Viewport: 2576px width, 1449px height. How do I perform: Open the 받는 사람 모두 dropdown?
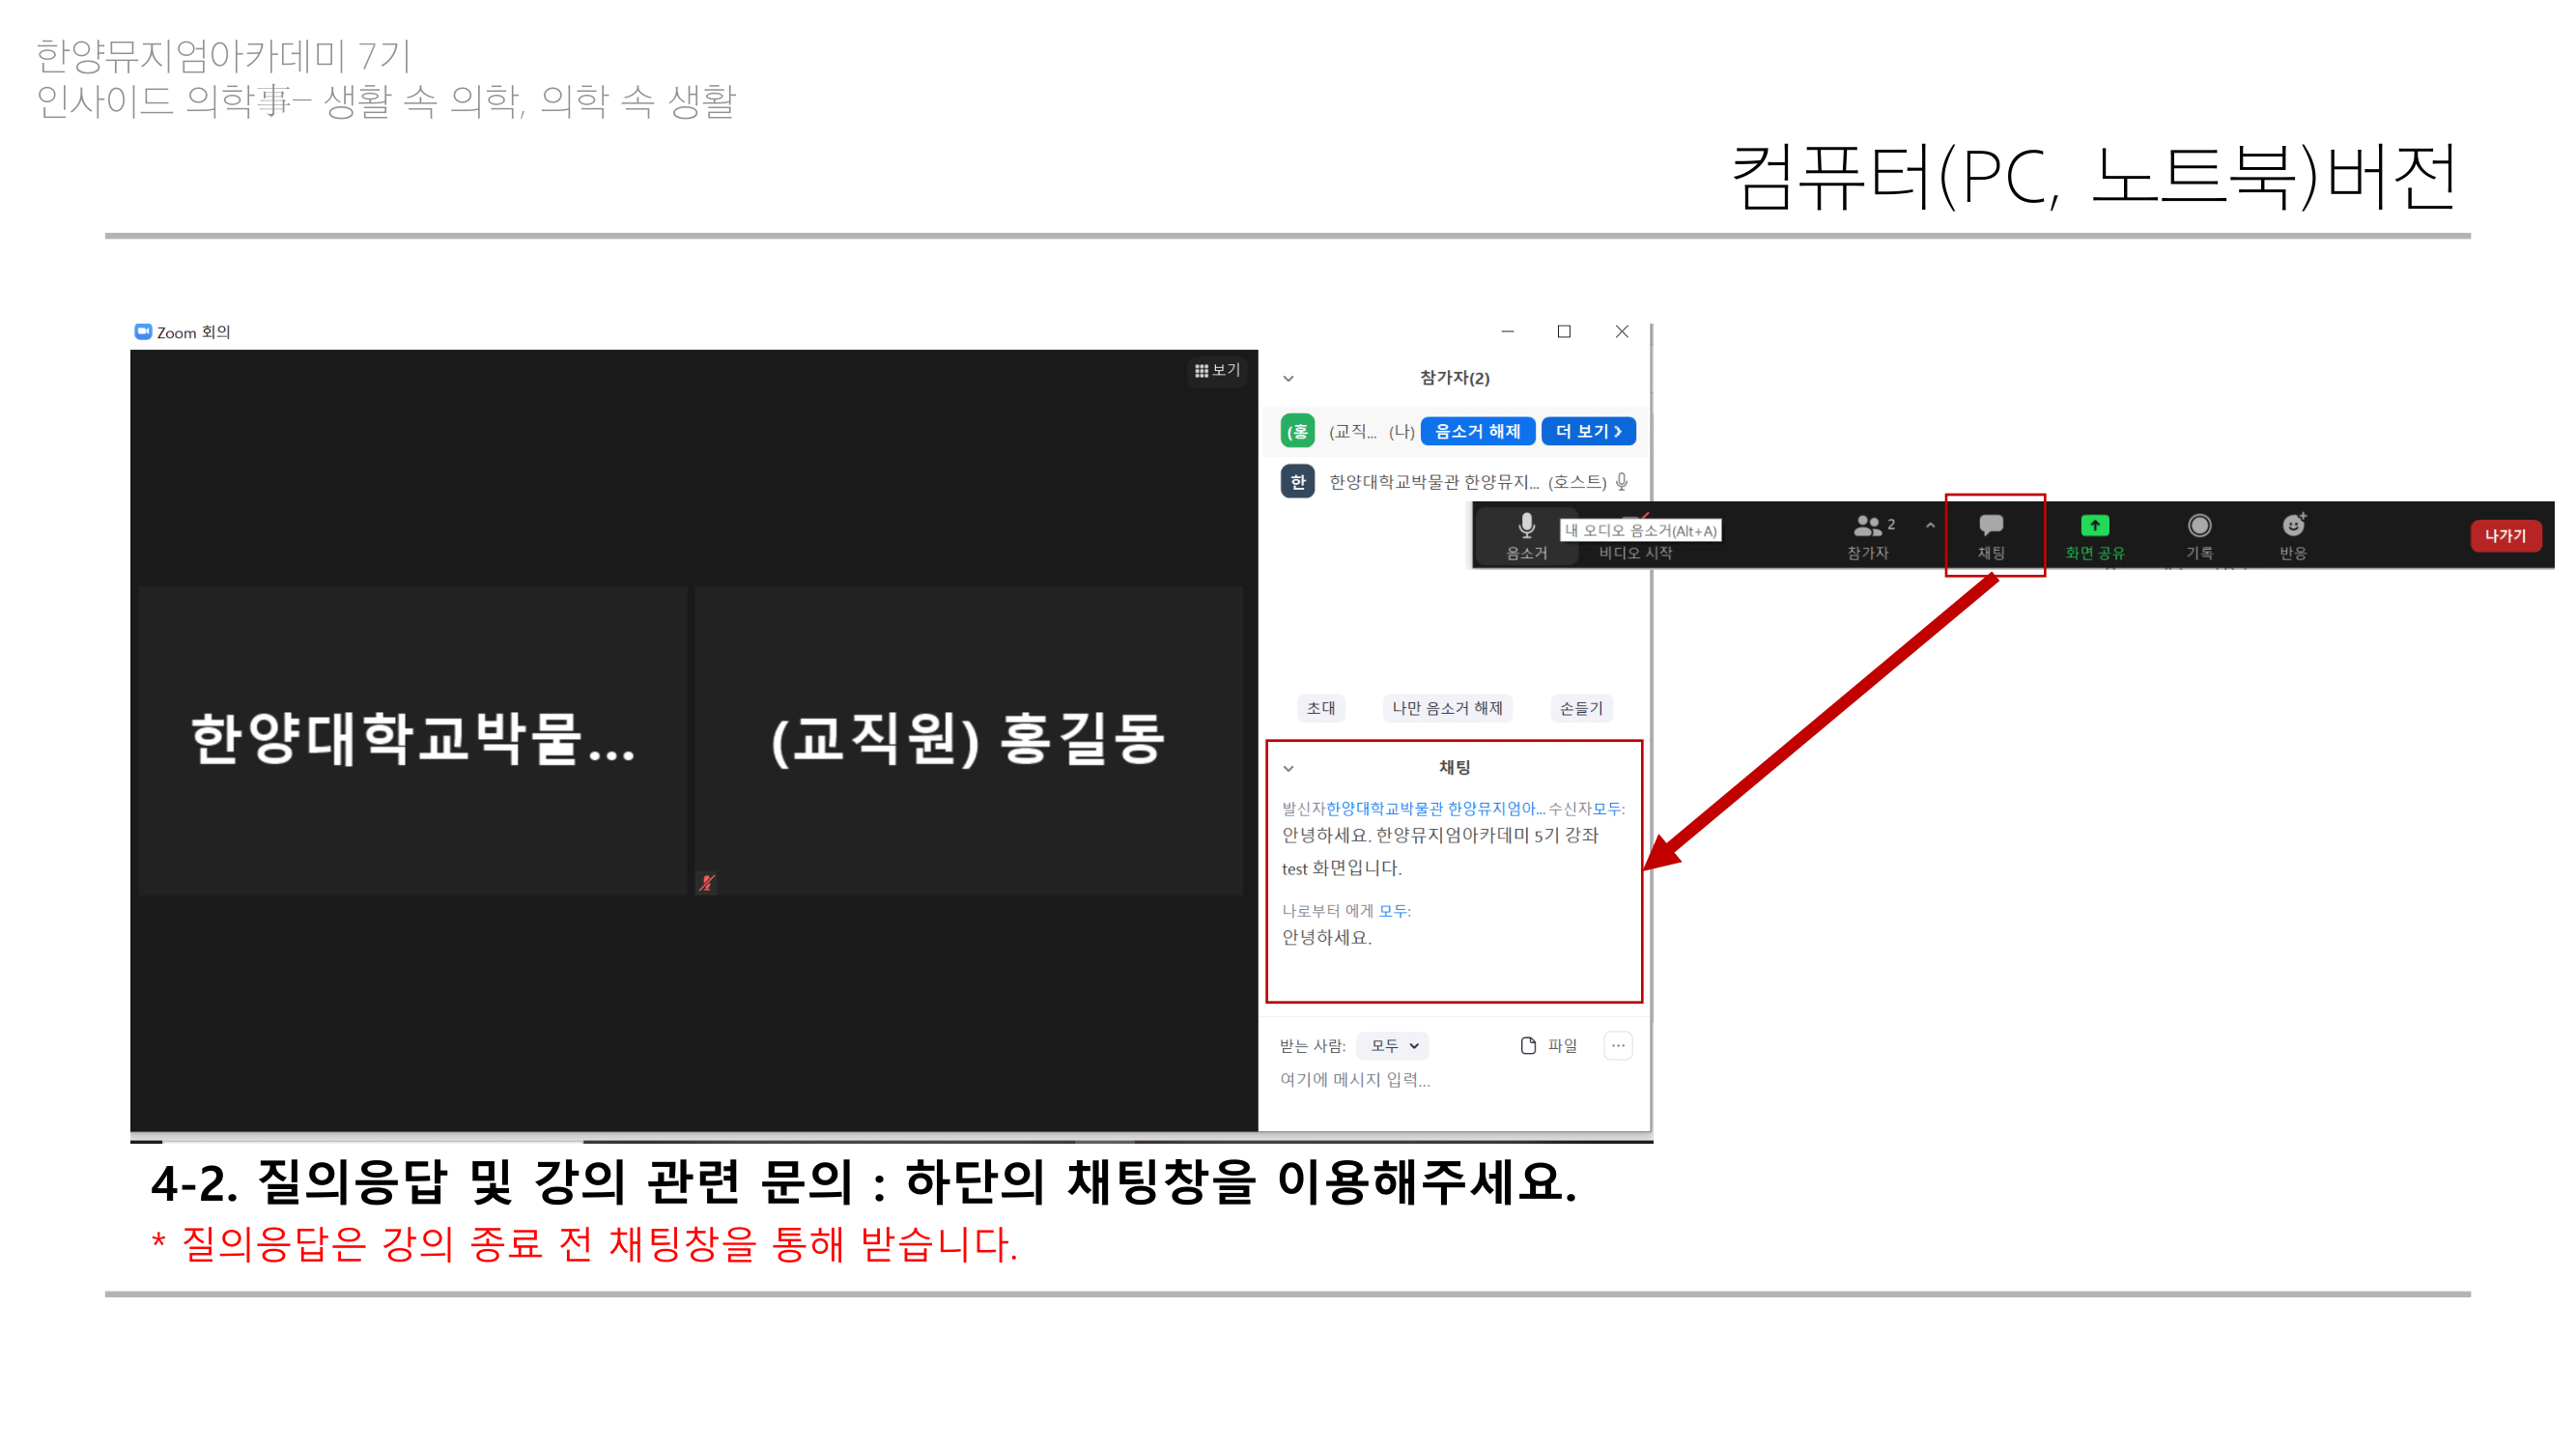1392,1045
